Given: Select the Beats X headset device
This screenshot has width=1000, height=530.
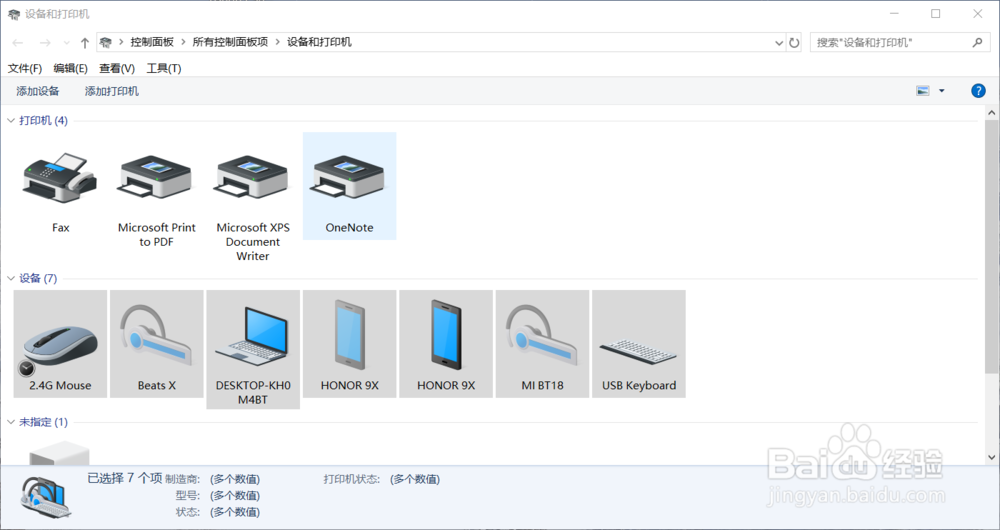Looking at the screenshot, I should click(157, 344).
